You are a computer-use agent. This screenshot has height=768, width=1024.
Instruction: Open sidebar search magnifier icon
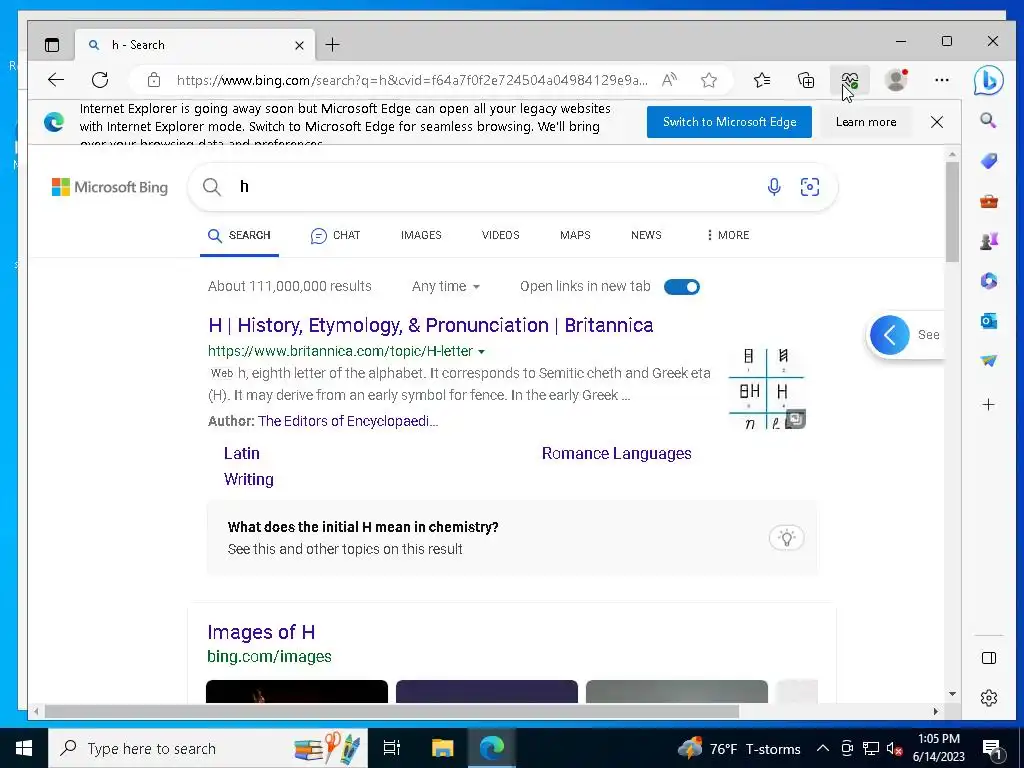(x=989, y=120)
